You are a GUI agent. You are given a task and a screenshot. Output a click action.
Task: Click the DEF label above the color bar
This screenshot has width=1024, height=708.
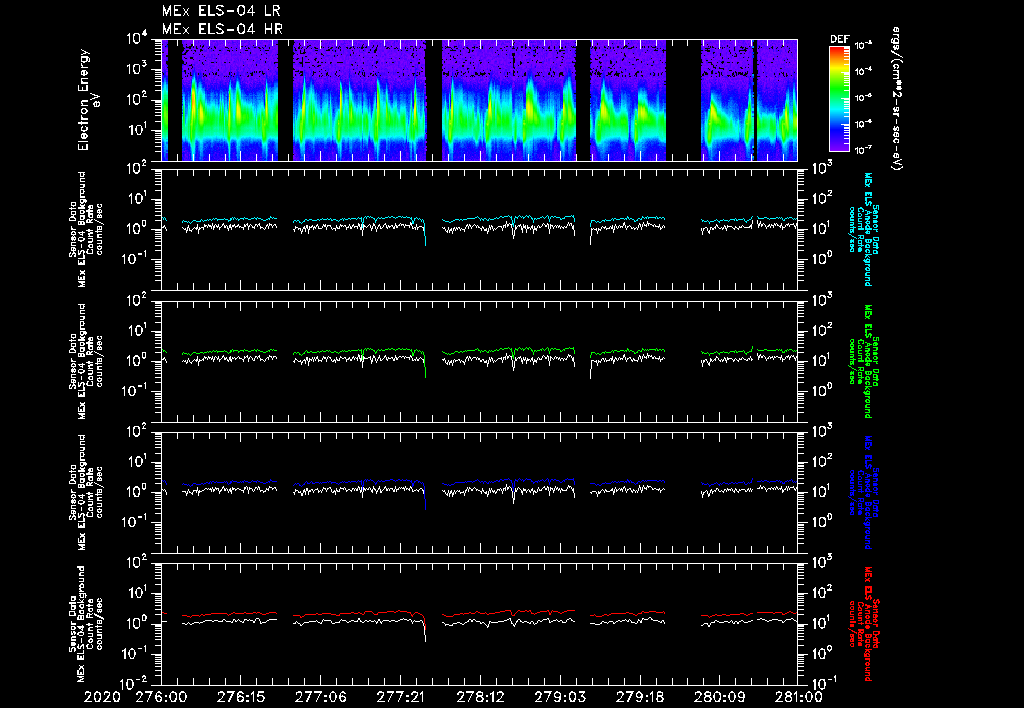pos(839,39)
